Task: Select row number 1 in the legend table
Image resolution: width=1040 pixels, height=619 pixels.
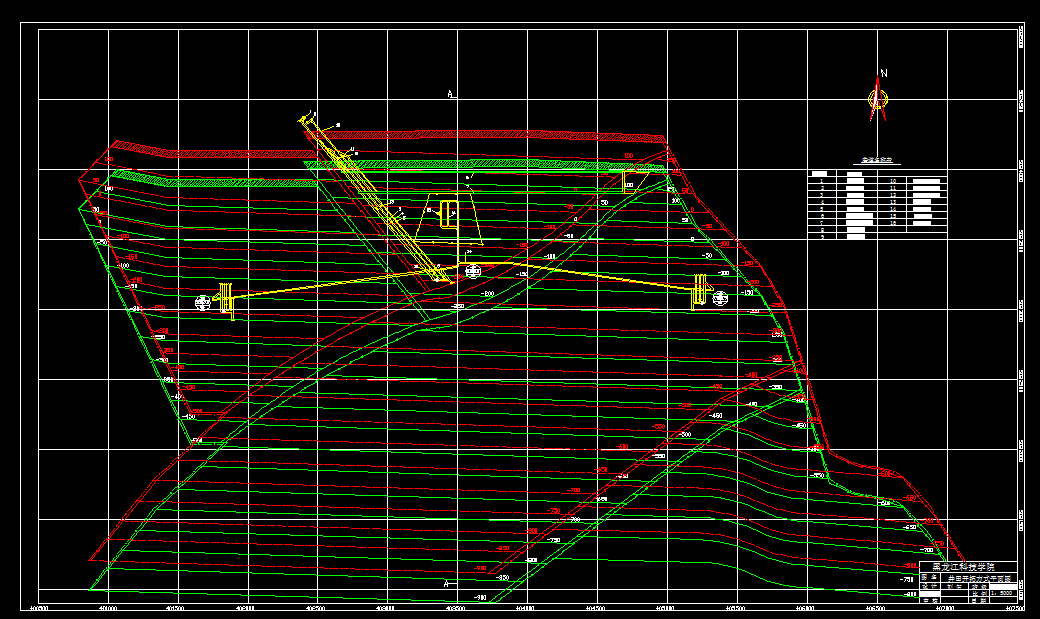Action: [x=822, y=180]
